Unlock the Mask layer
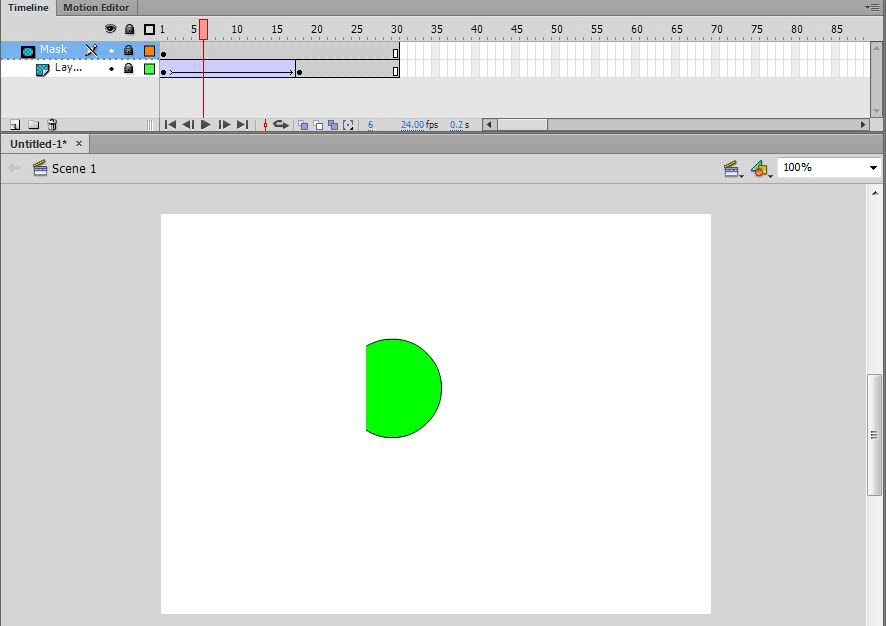Viewport: 886px width, 626px height. 127,49
